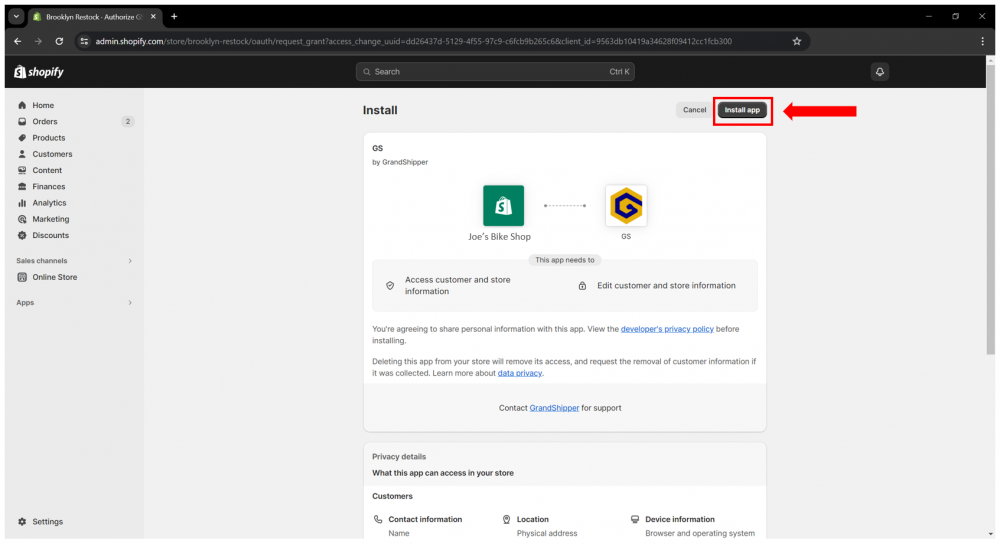The image size is (1000, 544).
Task: Click the GrandShipper support link
Action: [554, 408]
